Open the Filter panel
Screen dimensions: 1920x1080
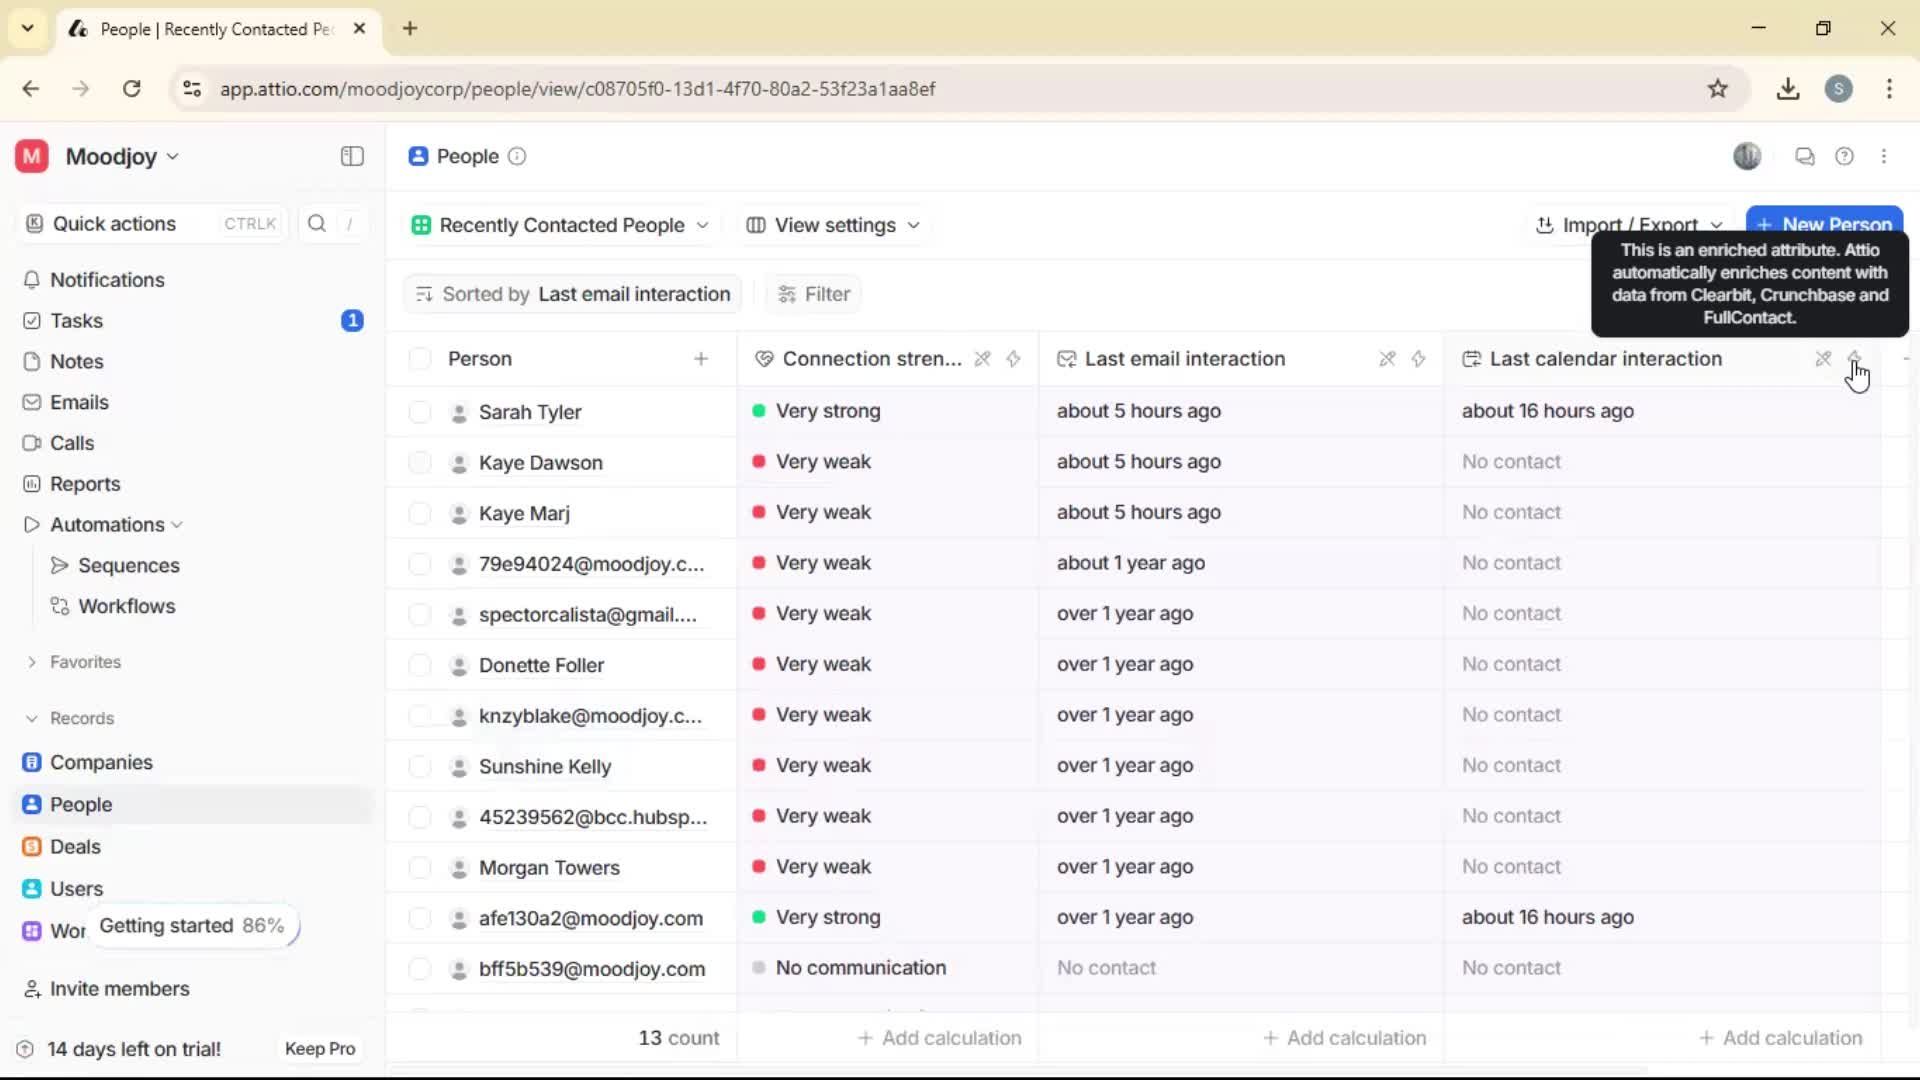813,293
